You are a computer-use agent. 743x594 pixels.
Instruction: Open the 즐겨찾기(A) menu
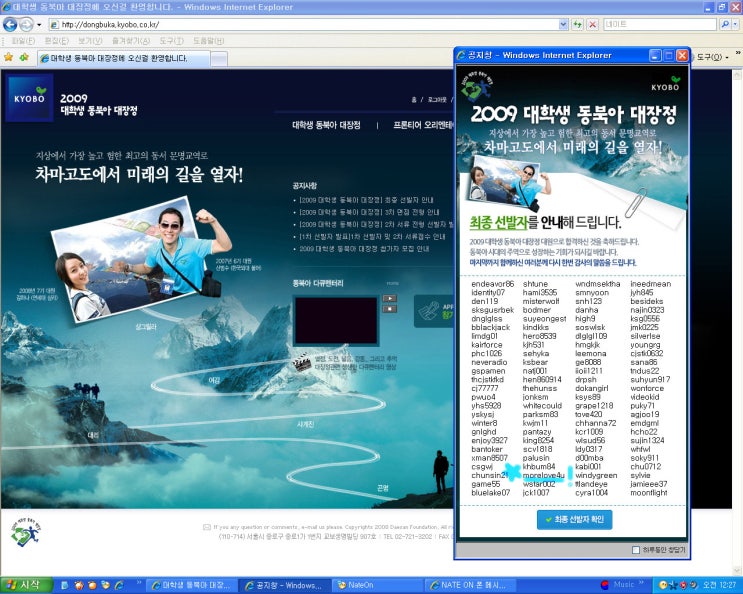(131, 41)
